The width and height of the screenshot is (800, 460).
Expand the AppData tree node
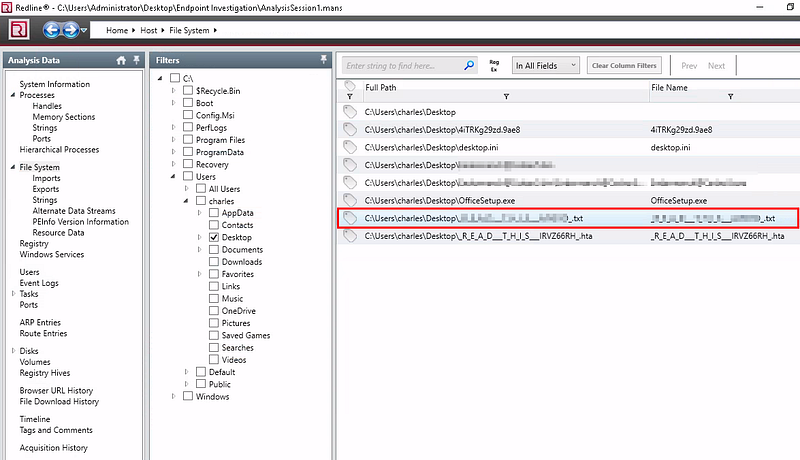pyautogui.click(x=199, y=213)
